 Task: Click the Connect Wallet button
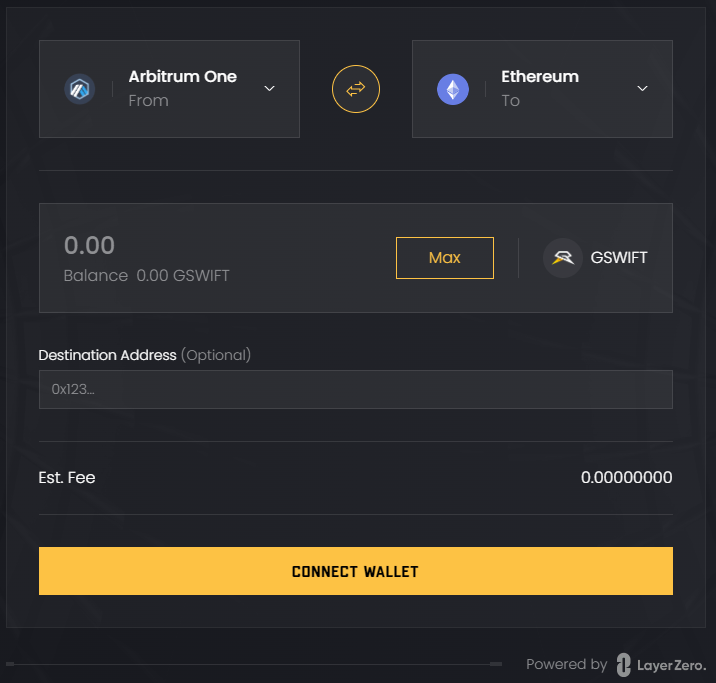[x=355, y=571]
